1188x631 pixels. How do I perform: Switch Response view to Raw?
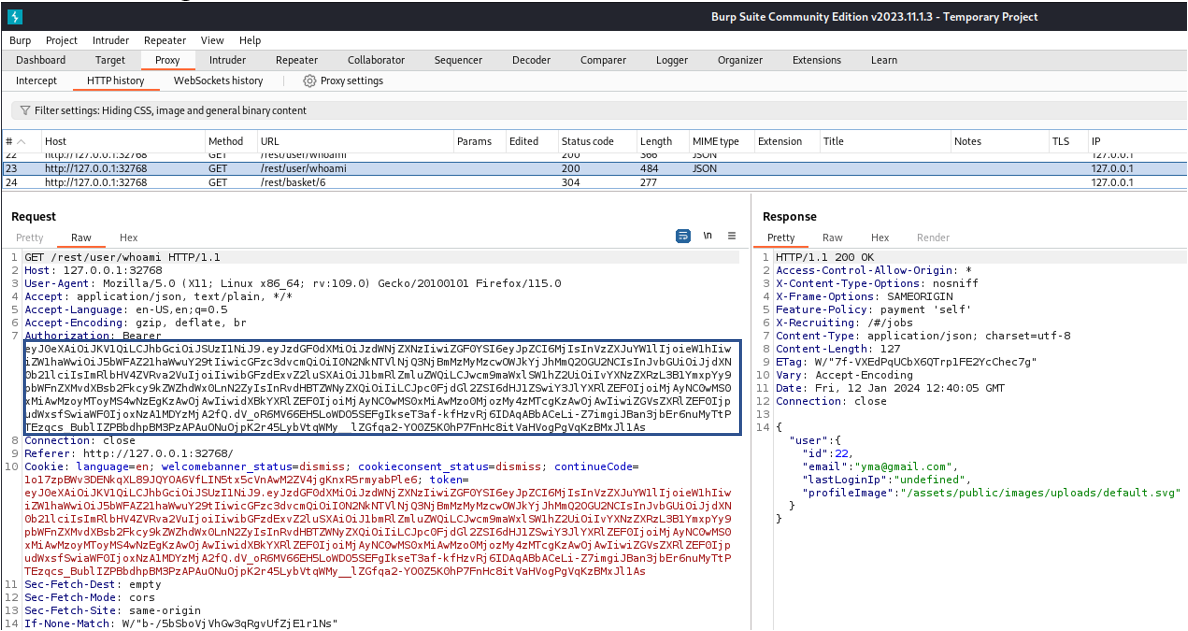coord(832,237)
